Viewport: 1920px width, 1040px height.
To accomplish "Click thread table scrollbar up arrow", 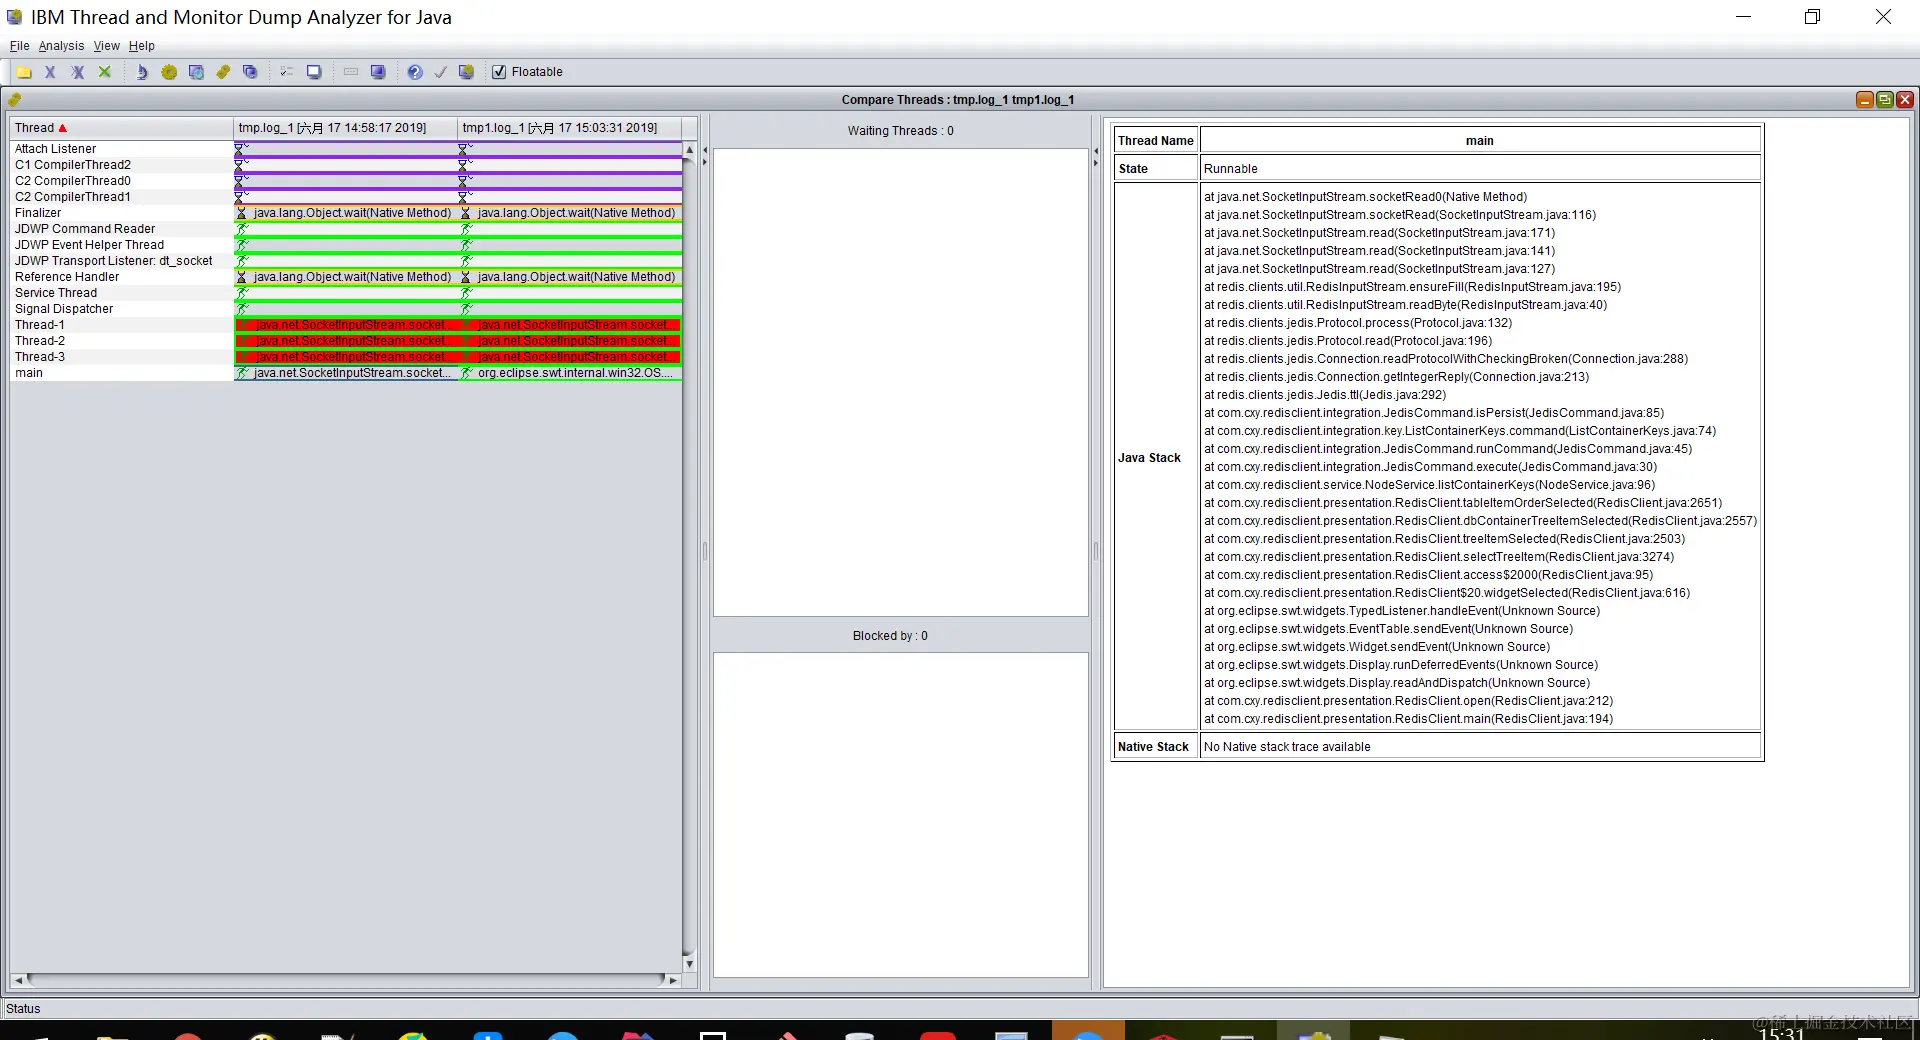I will pos(689,149).
